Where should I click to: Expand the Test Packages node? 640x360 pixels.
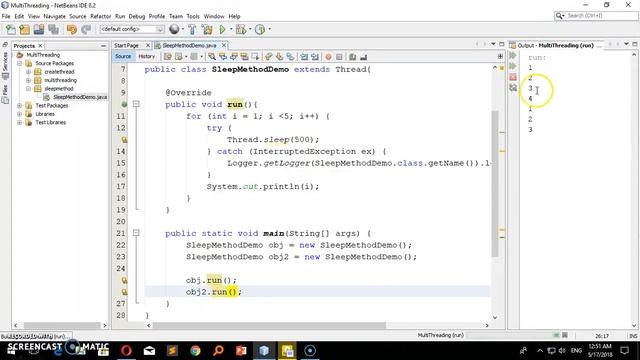[x=20, y=106]
